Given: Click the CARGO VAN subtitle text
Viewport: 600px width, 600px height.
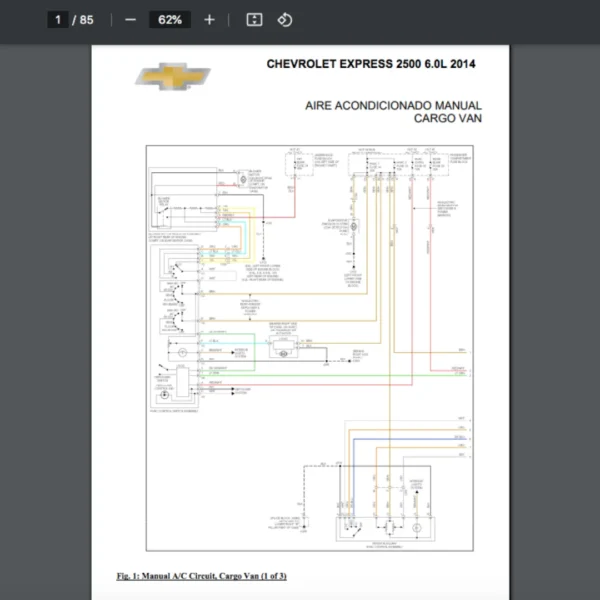Looking at the screenshot, I should [x=447, y=118].
